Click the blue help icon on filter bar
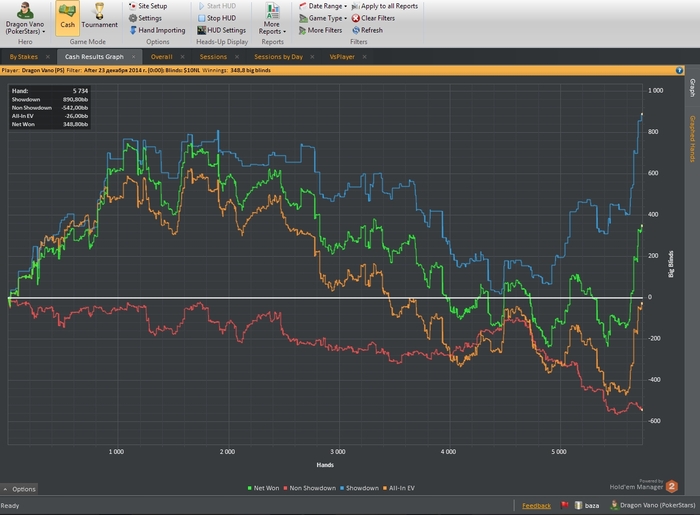Screen dimensions: 700x515 point(679,70)
